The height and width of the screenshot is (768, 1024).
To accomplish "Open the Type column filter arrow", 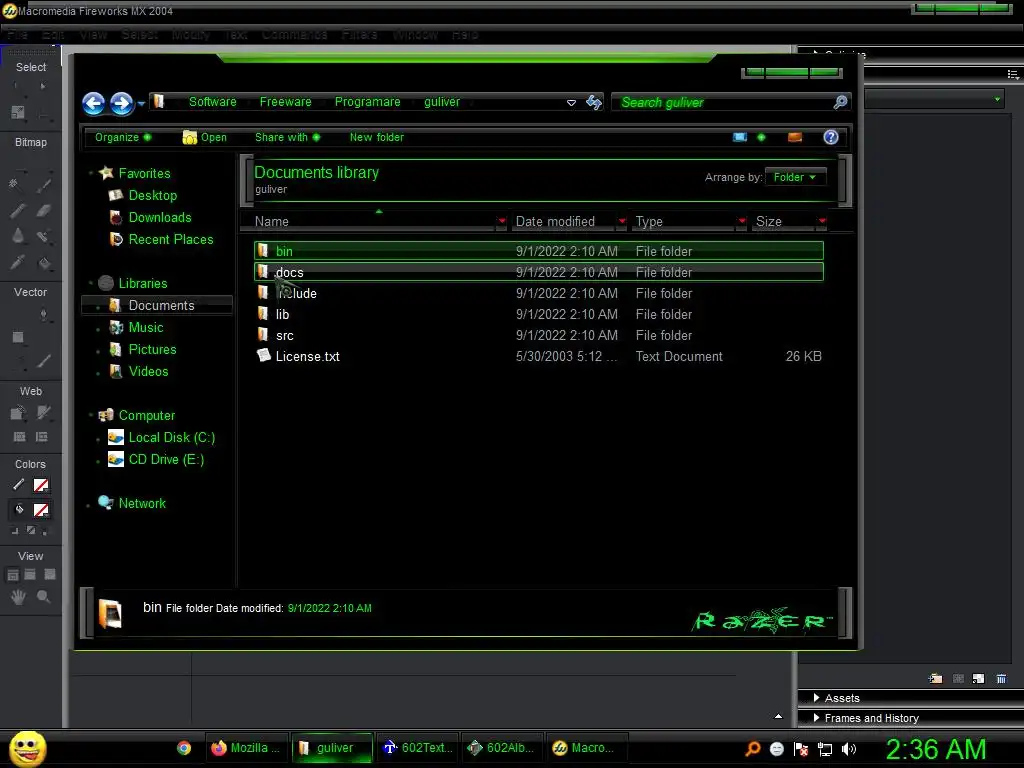I will (x=742, y=221).
